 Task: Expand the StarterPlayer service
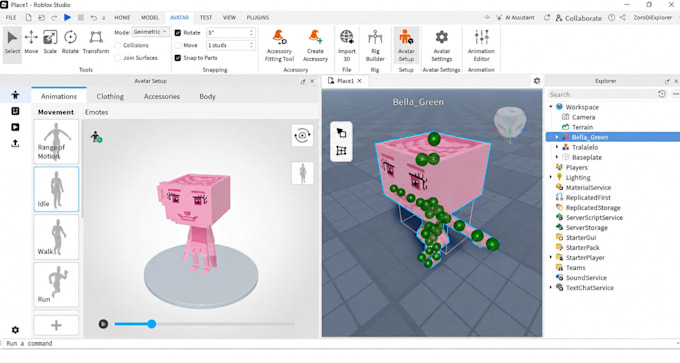(551, 258)
